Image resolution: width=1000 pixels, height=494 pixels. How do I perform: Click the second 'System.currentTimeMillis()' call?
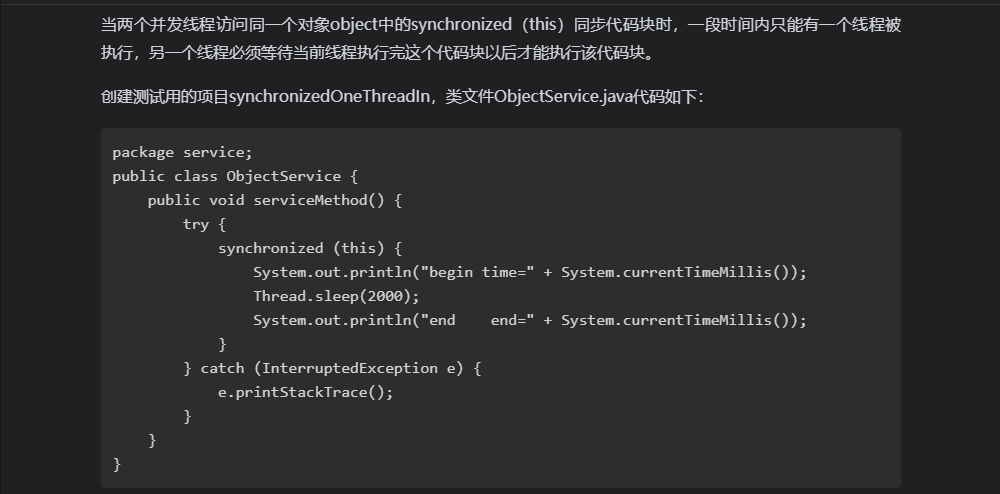[x=678, y=321]
